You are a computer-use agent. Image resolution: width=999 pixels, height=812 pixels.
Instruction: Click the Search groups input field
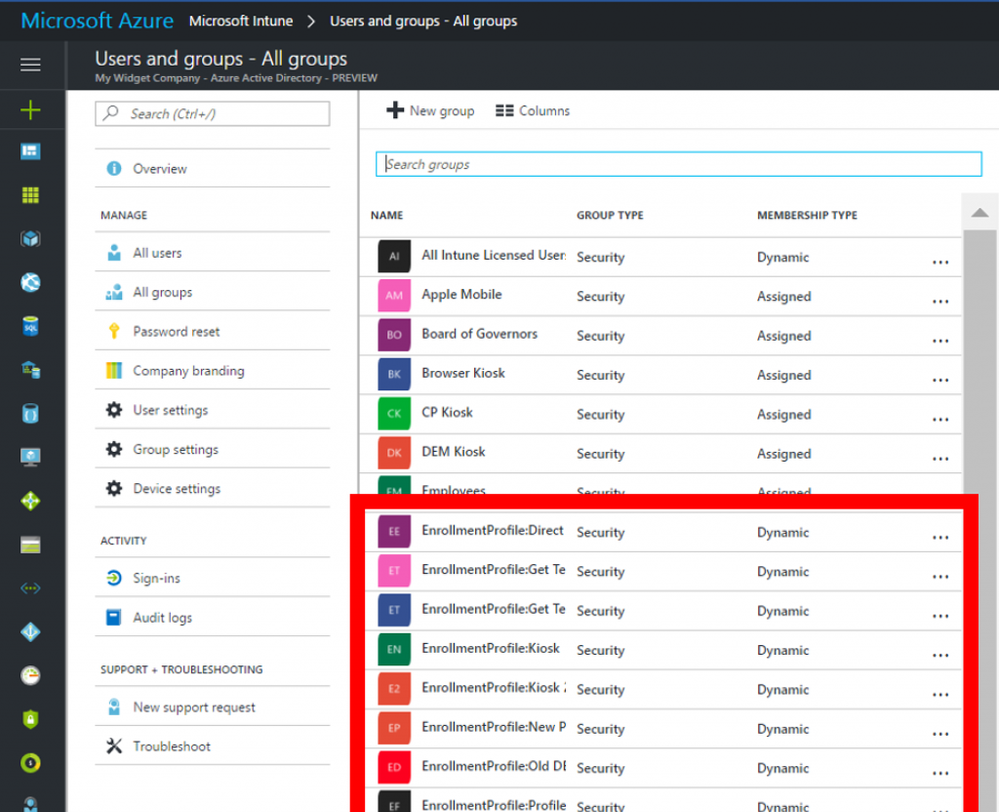(x=679, y=164)
